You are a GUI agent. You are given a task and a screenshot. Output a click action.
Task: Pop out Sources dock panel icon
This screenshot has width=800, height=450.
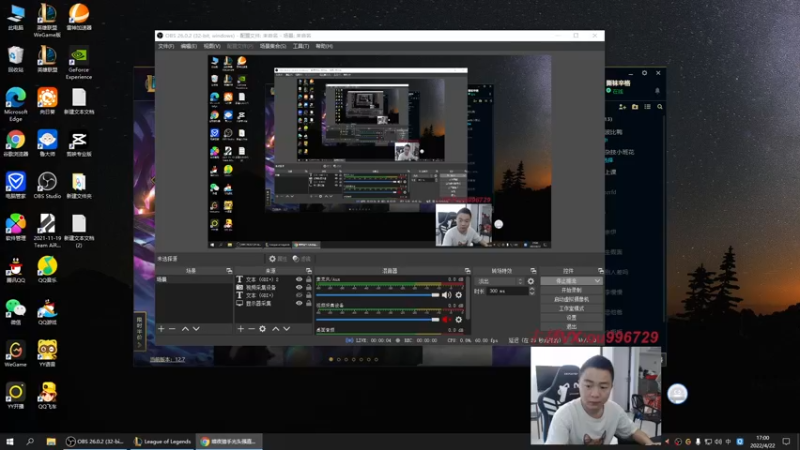pos(309,270)
